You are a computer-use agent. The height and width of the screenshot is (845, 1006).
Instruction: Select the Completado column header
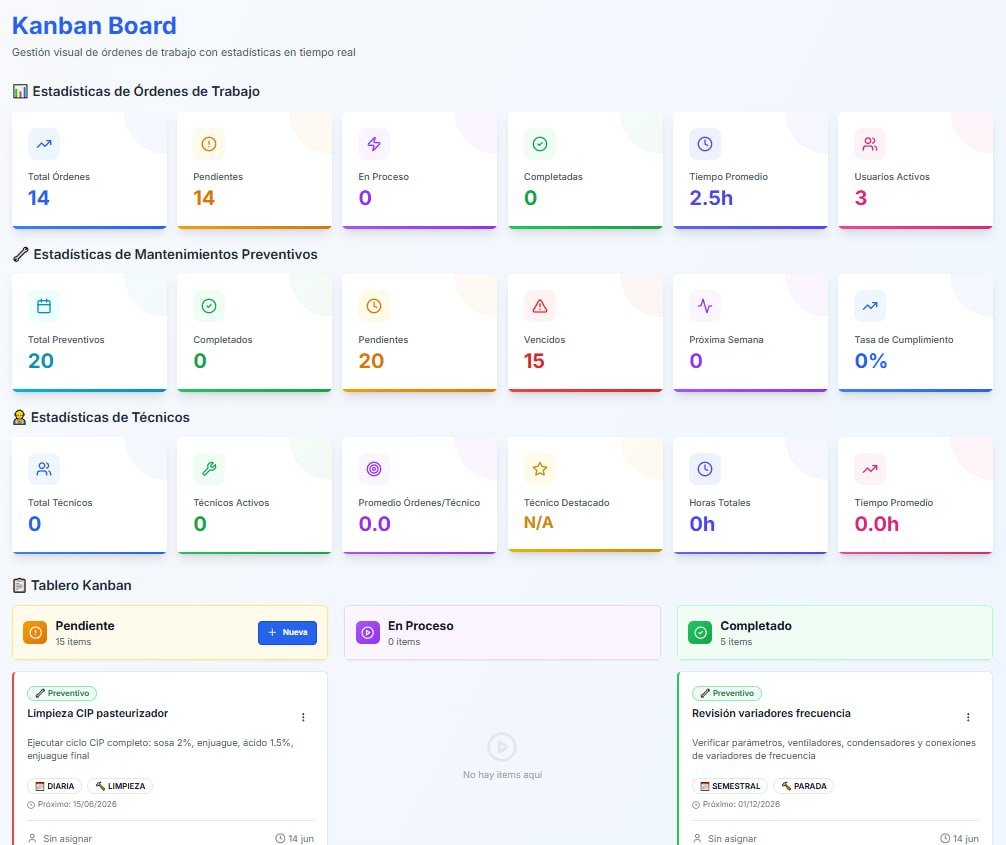click(835, 633)
